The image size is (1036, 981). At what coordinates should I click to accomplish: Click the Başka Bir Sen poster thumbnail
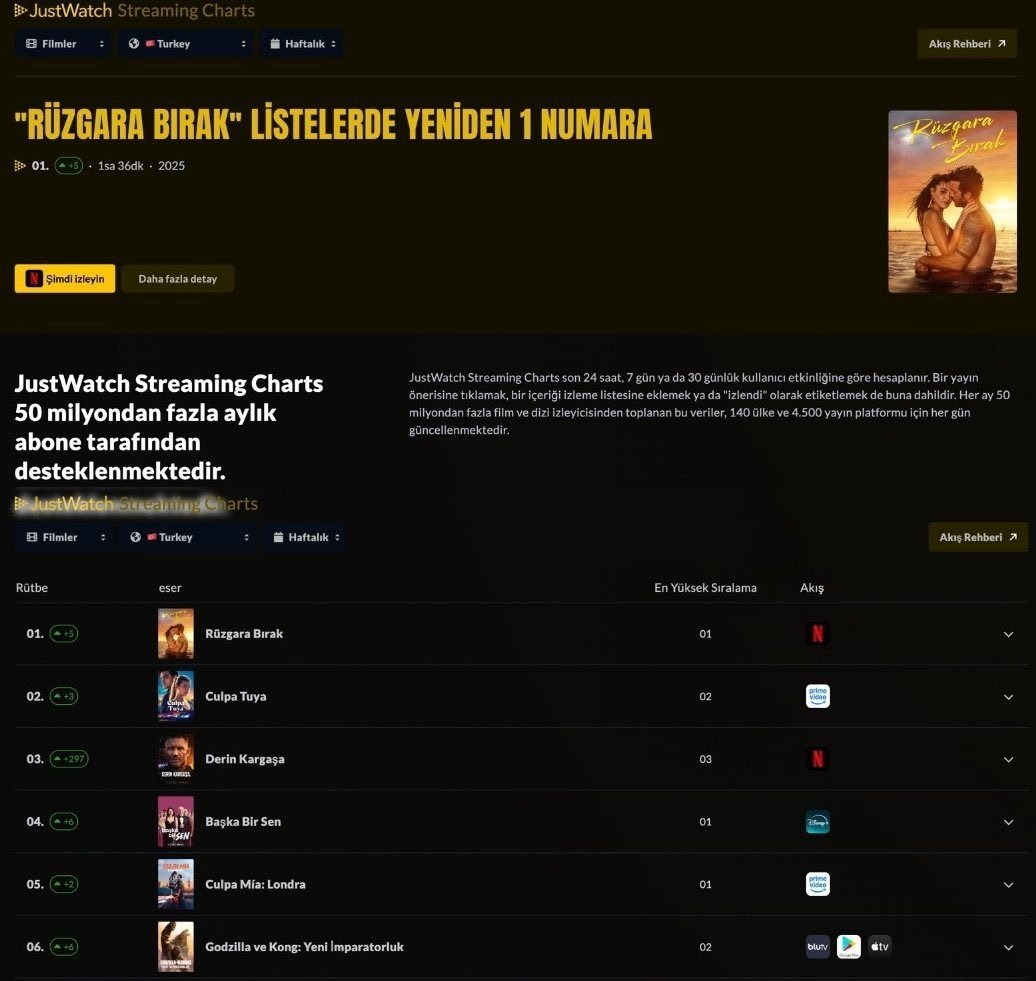pyautogui.click(x=176, y=822)
